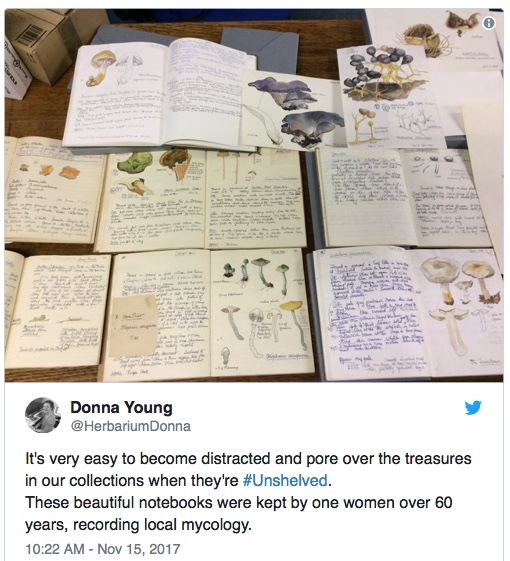The image size is (510, 561).
Task: Click the blue-ink handwritten notebook page
Action: [370, 313]
